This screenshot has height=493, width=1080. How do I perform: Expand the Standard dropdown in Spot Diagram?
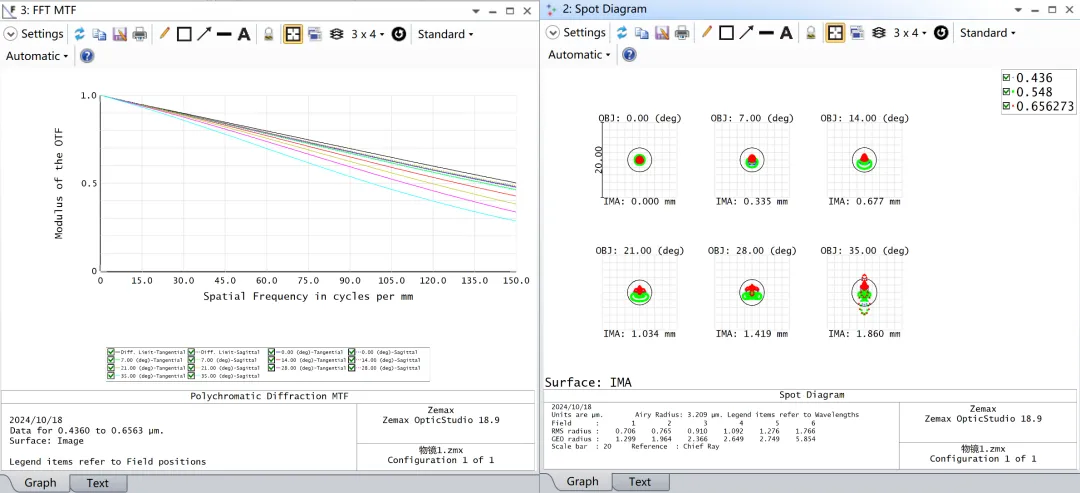pyautogui.click(x=987, y=33)
